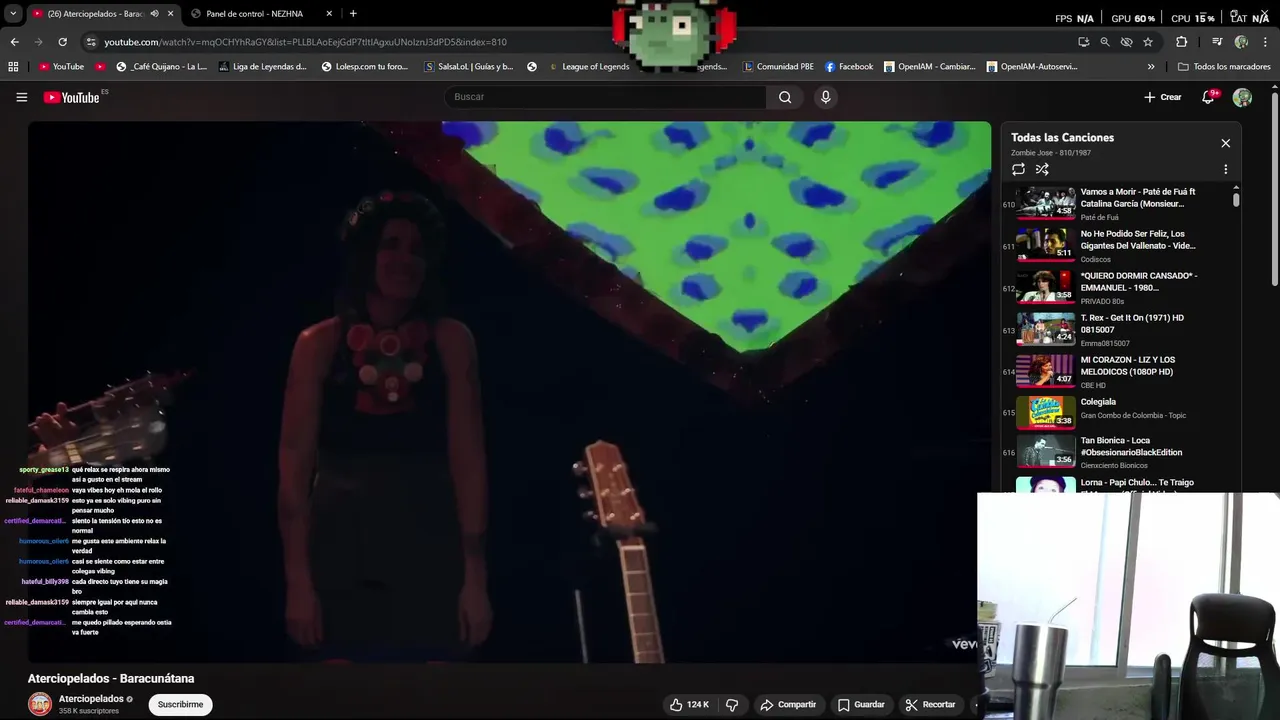Start voice search with the microphone
Image resolution: width=1280 pixels, height=720 pixels.
pyautogui.click(x=825, y=97)
